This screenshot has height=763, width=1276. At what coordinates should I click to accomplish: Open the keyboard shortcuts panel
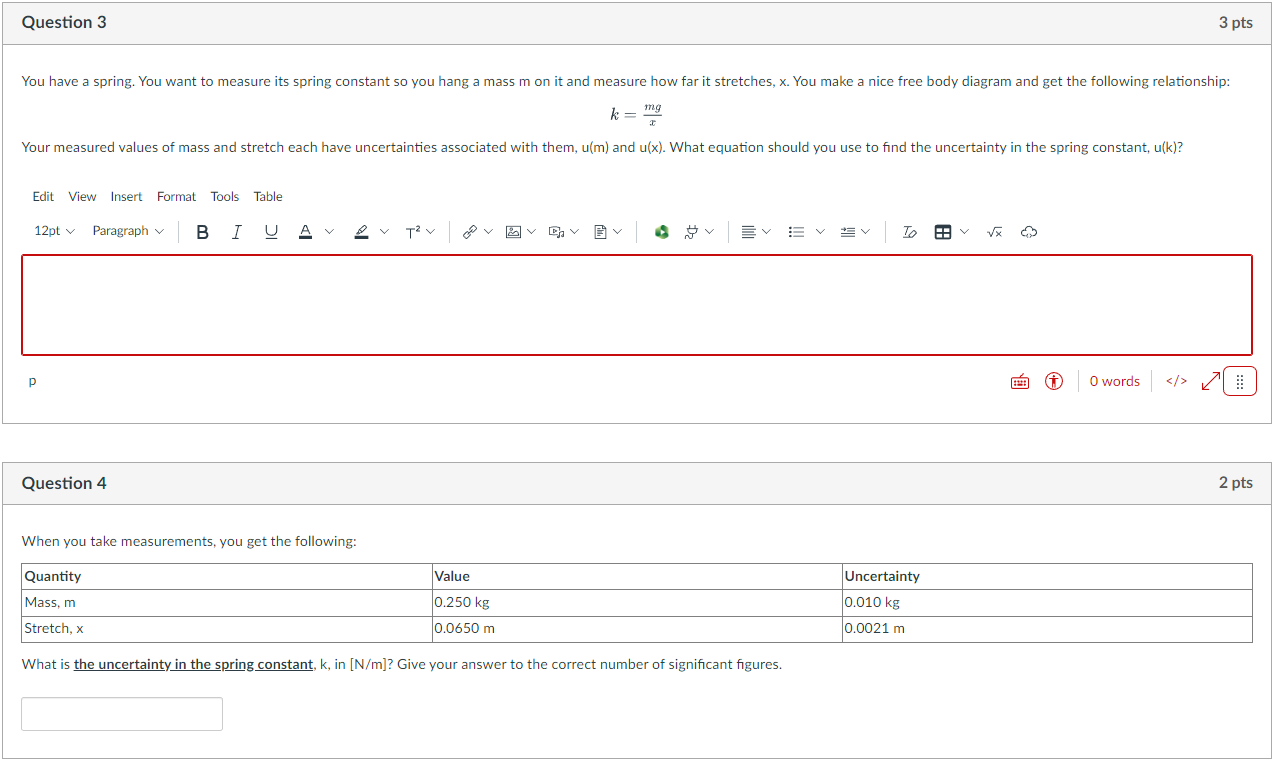click(1019, 381)
